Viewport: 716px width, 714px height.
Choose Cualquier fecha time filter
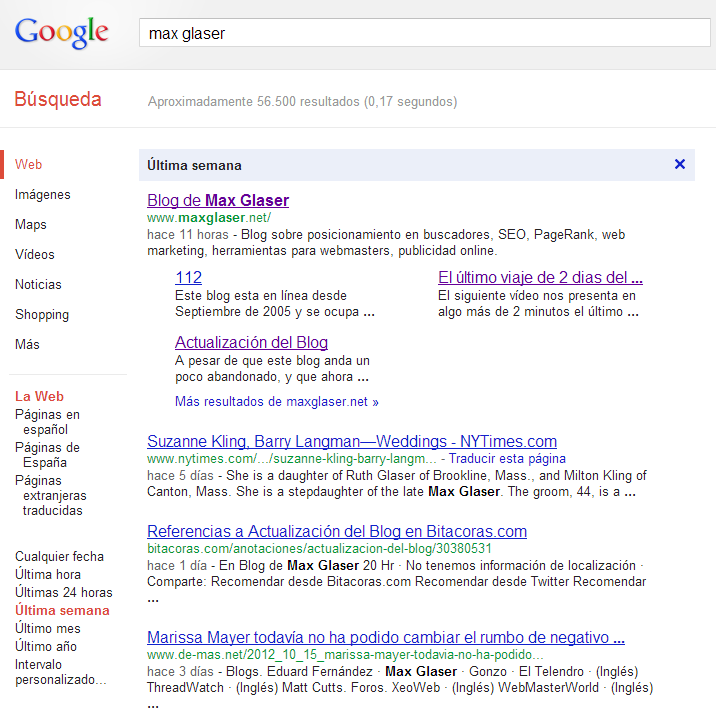point(59,556)
